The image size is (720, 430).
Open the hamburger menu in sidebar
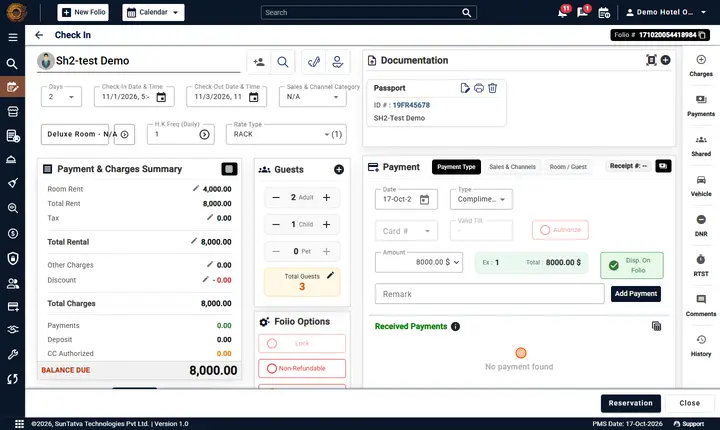13,37
